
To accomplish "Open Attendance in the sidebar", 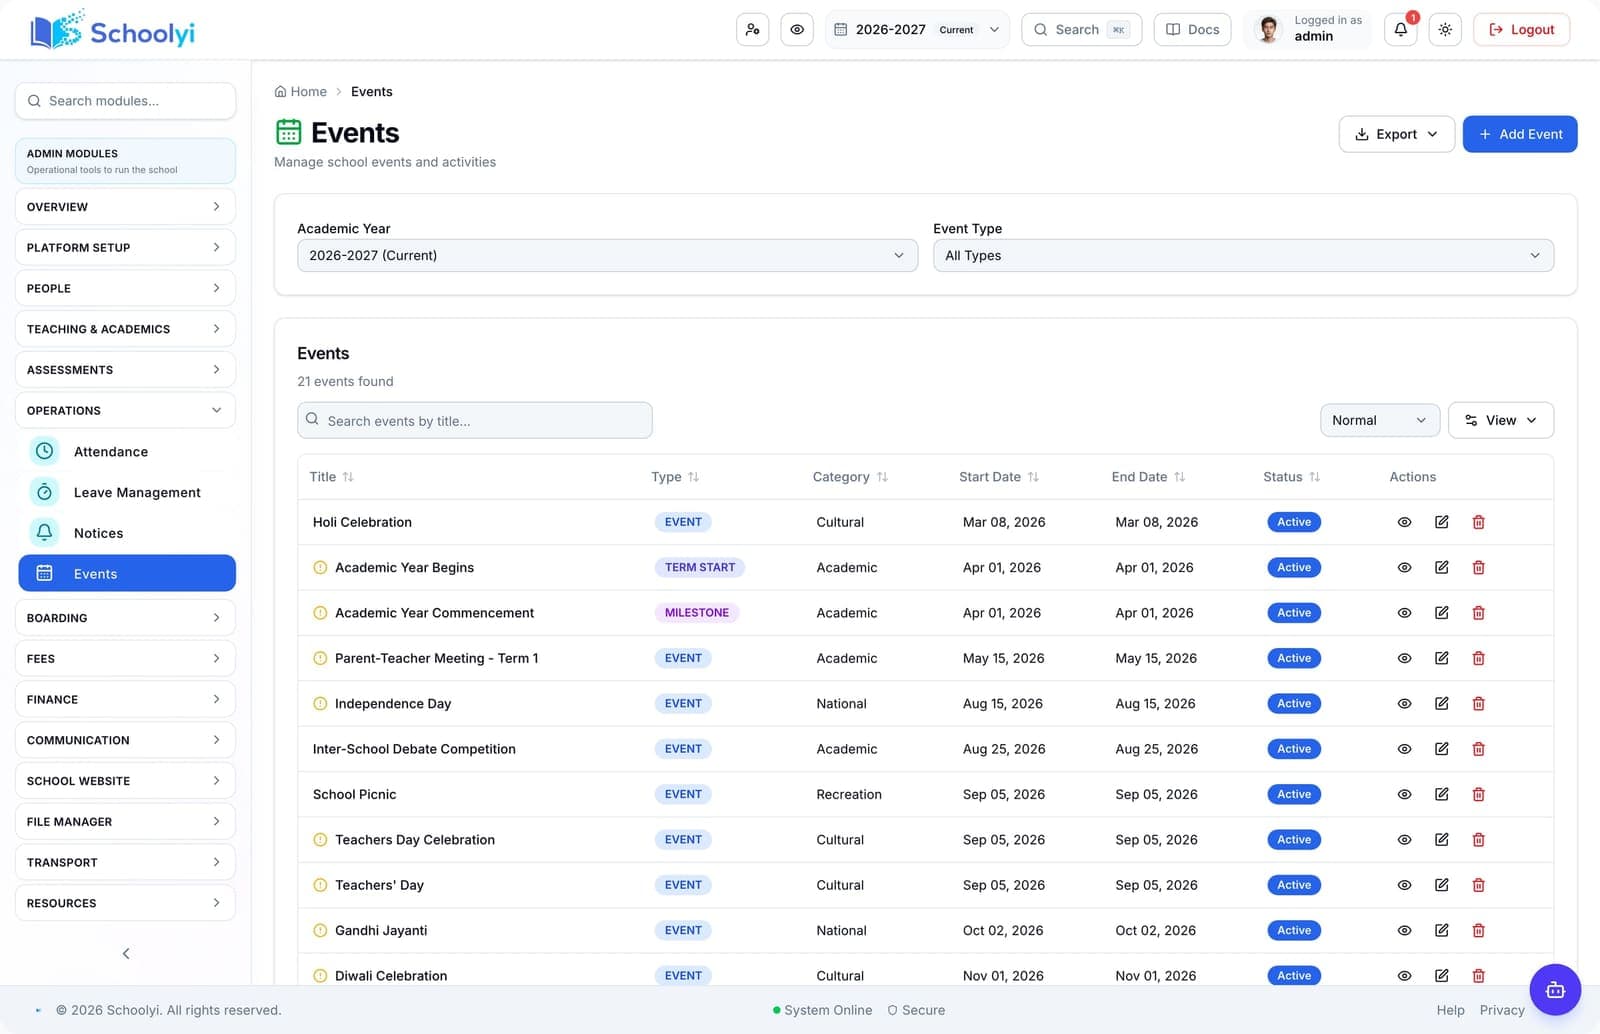I will tap(127, 452).
